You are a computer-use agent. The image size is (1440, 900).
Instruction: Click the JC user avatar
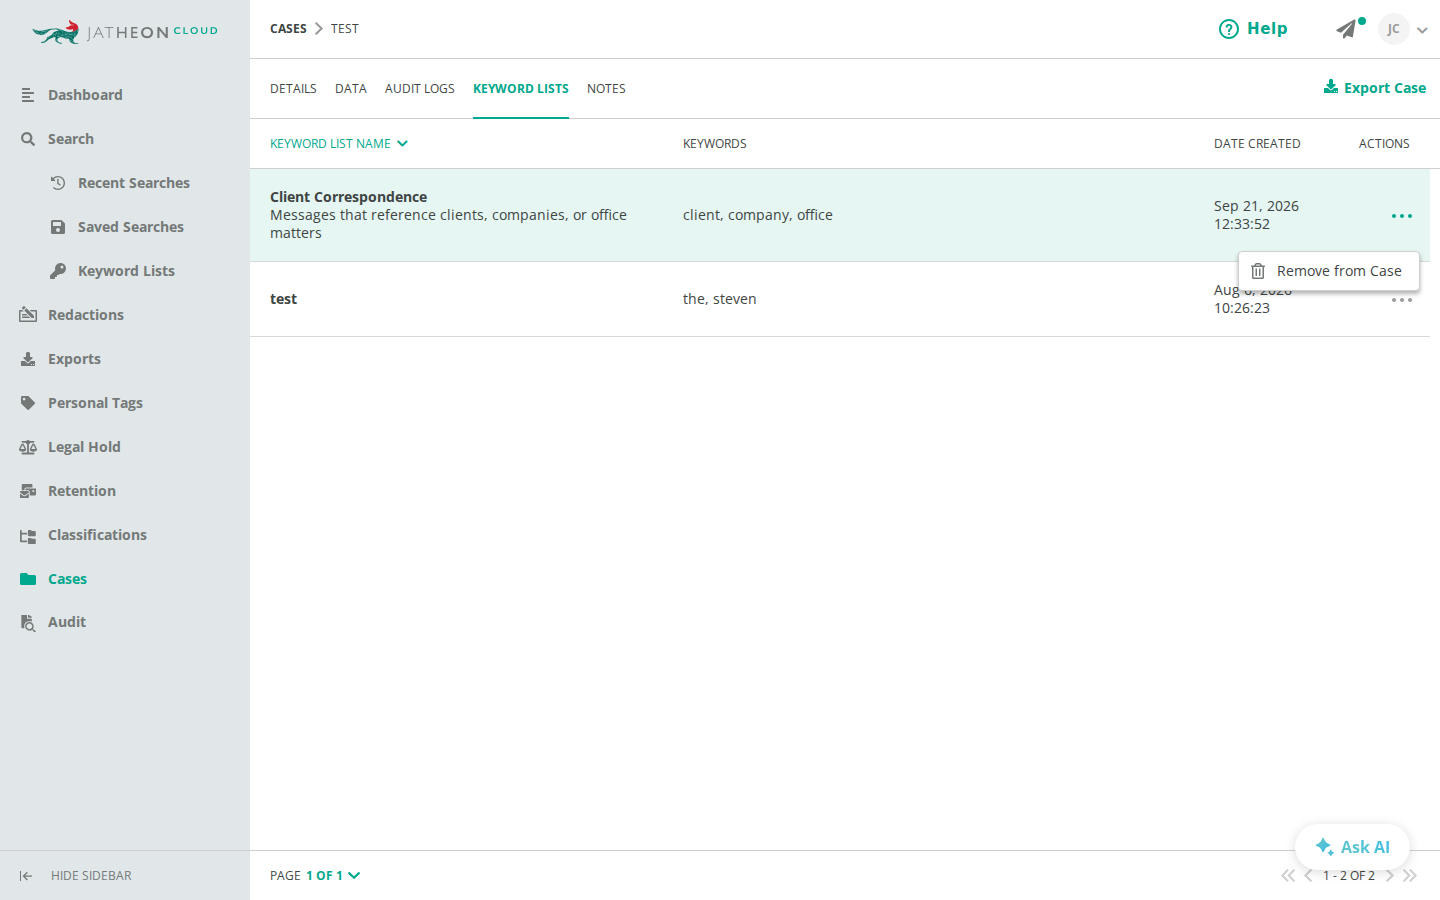tap(1393, 29)
